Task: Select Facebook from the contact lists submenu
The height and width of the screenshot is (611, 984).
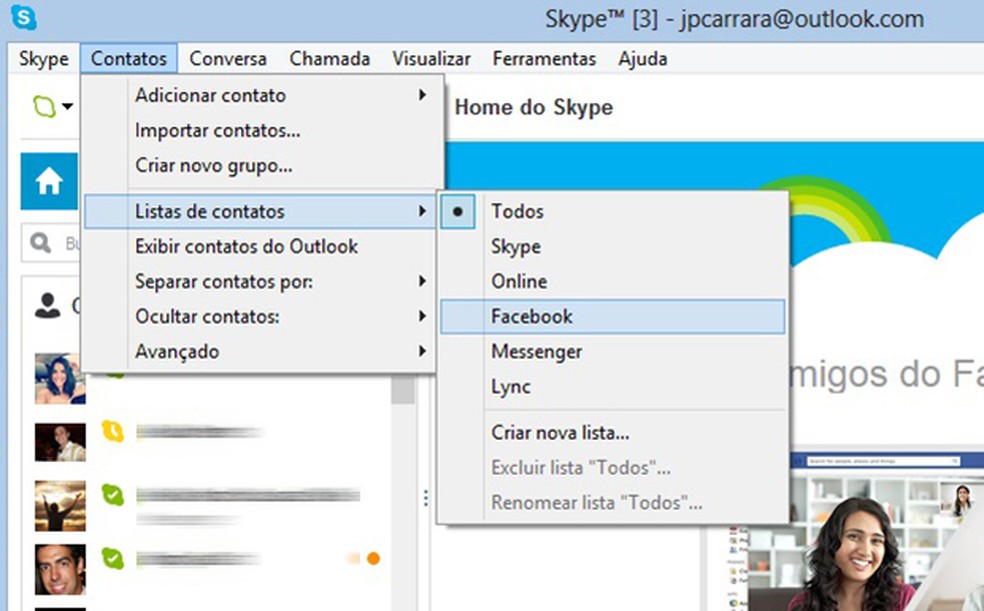Action: pyautogui.click(x=531, y=316)
